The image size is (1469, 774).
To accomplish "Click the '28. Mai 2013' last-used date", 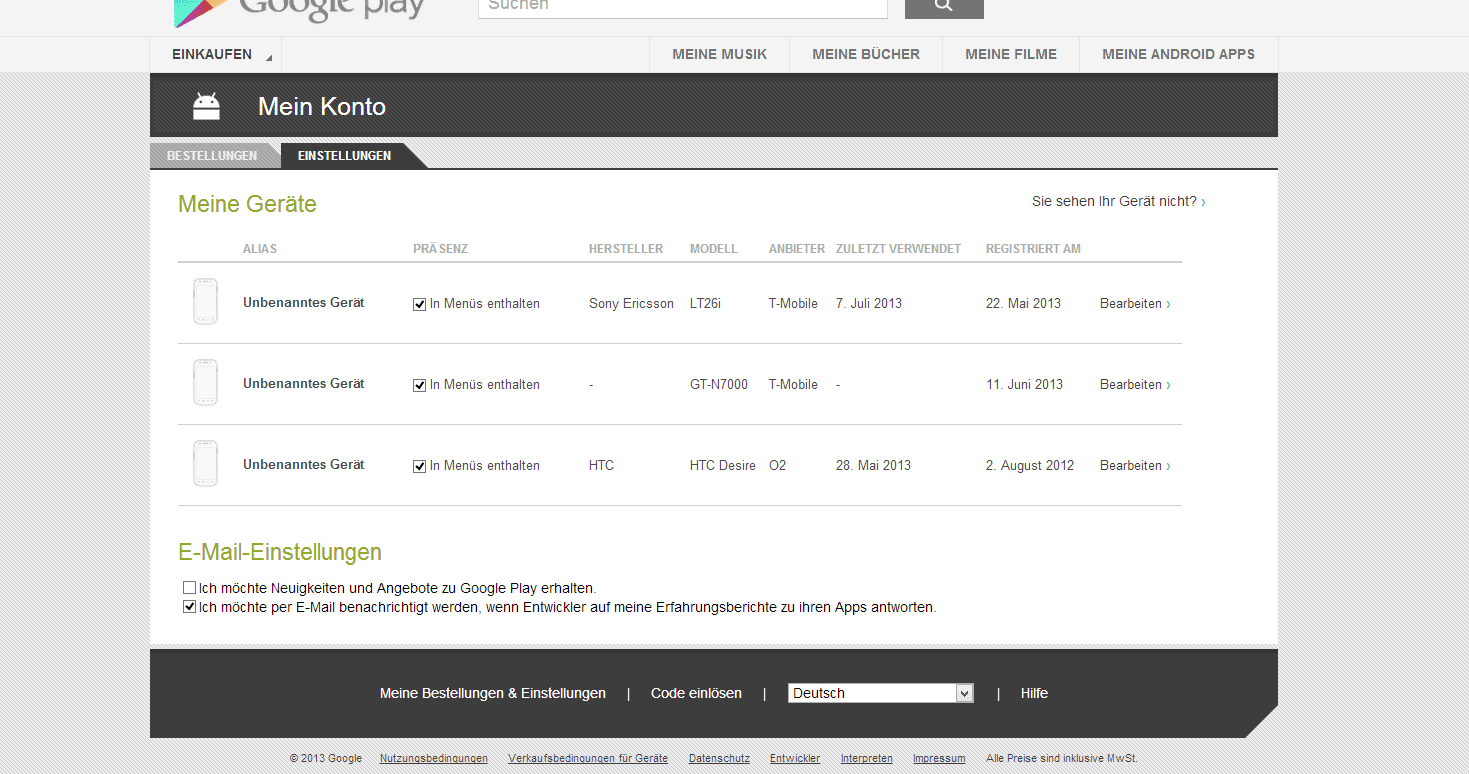I will [873, 466].
